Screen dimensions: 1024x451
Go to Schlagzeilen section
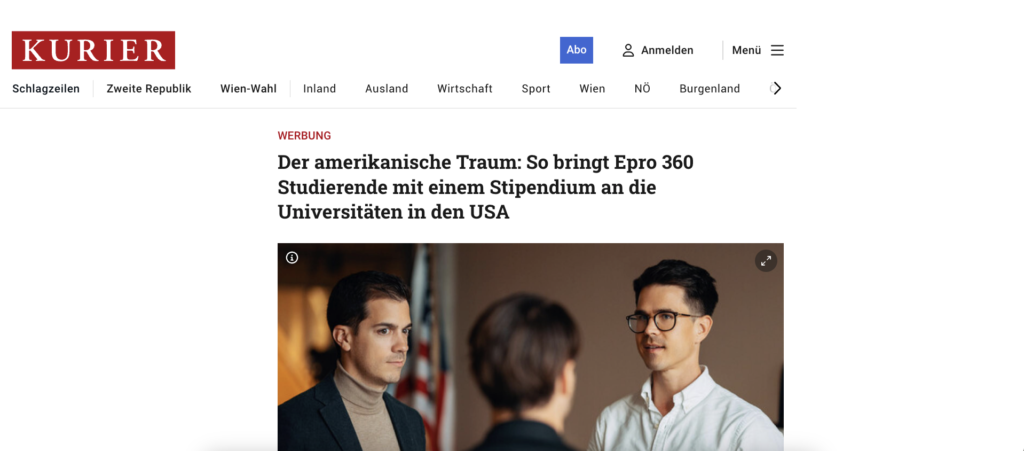46,89
